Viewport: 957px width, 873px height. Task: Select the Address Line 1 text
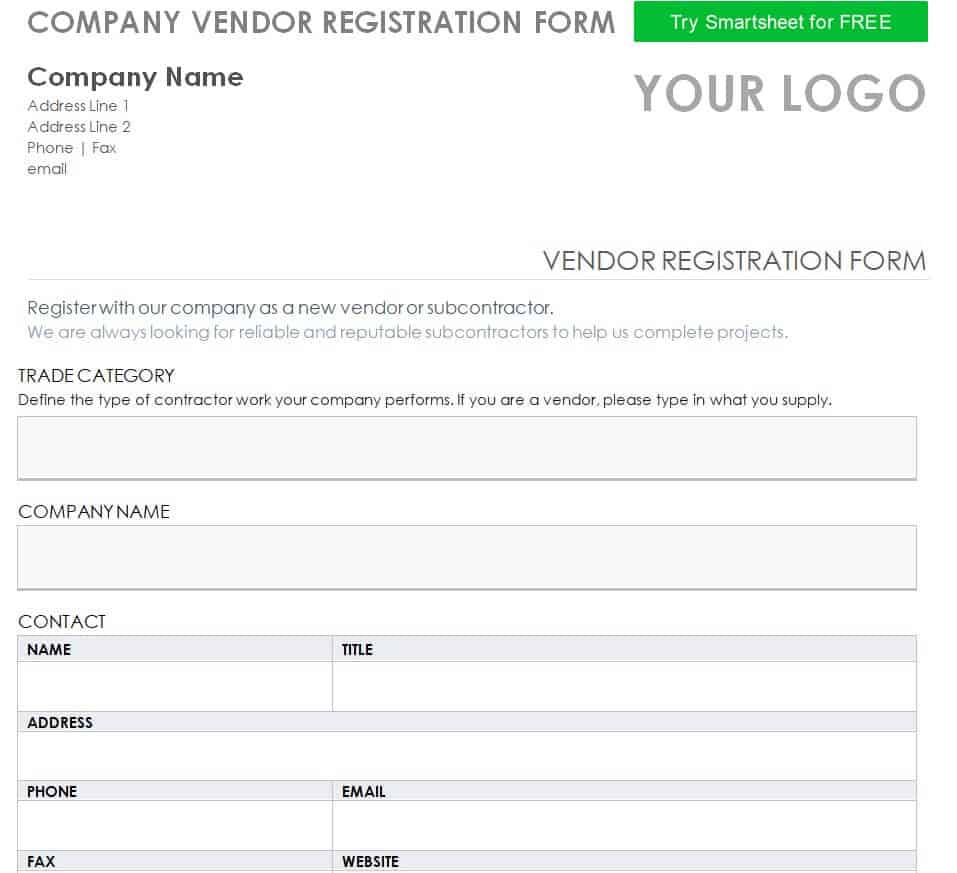pyautogui.click(x=78, y=106)
